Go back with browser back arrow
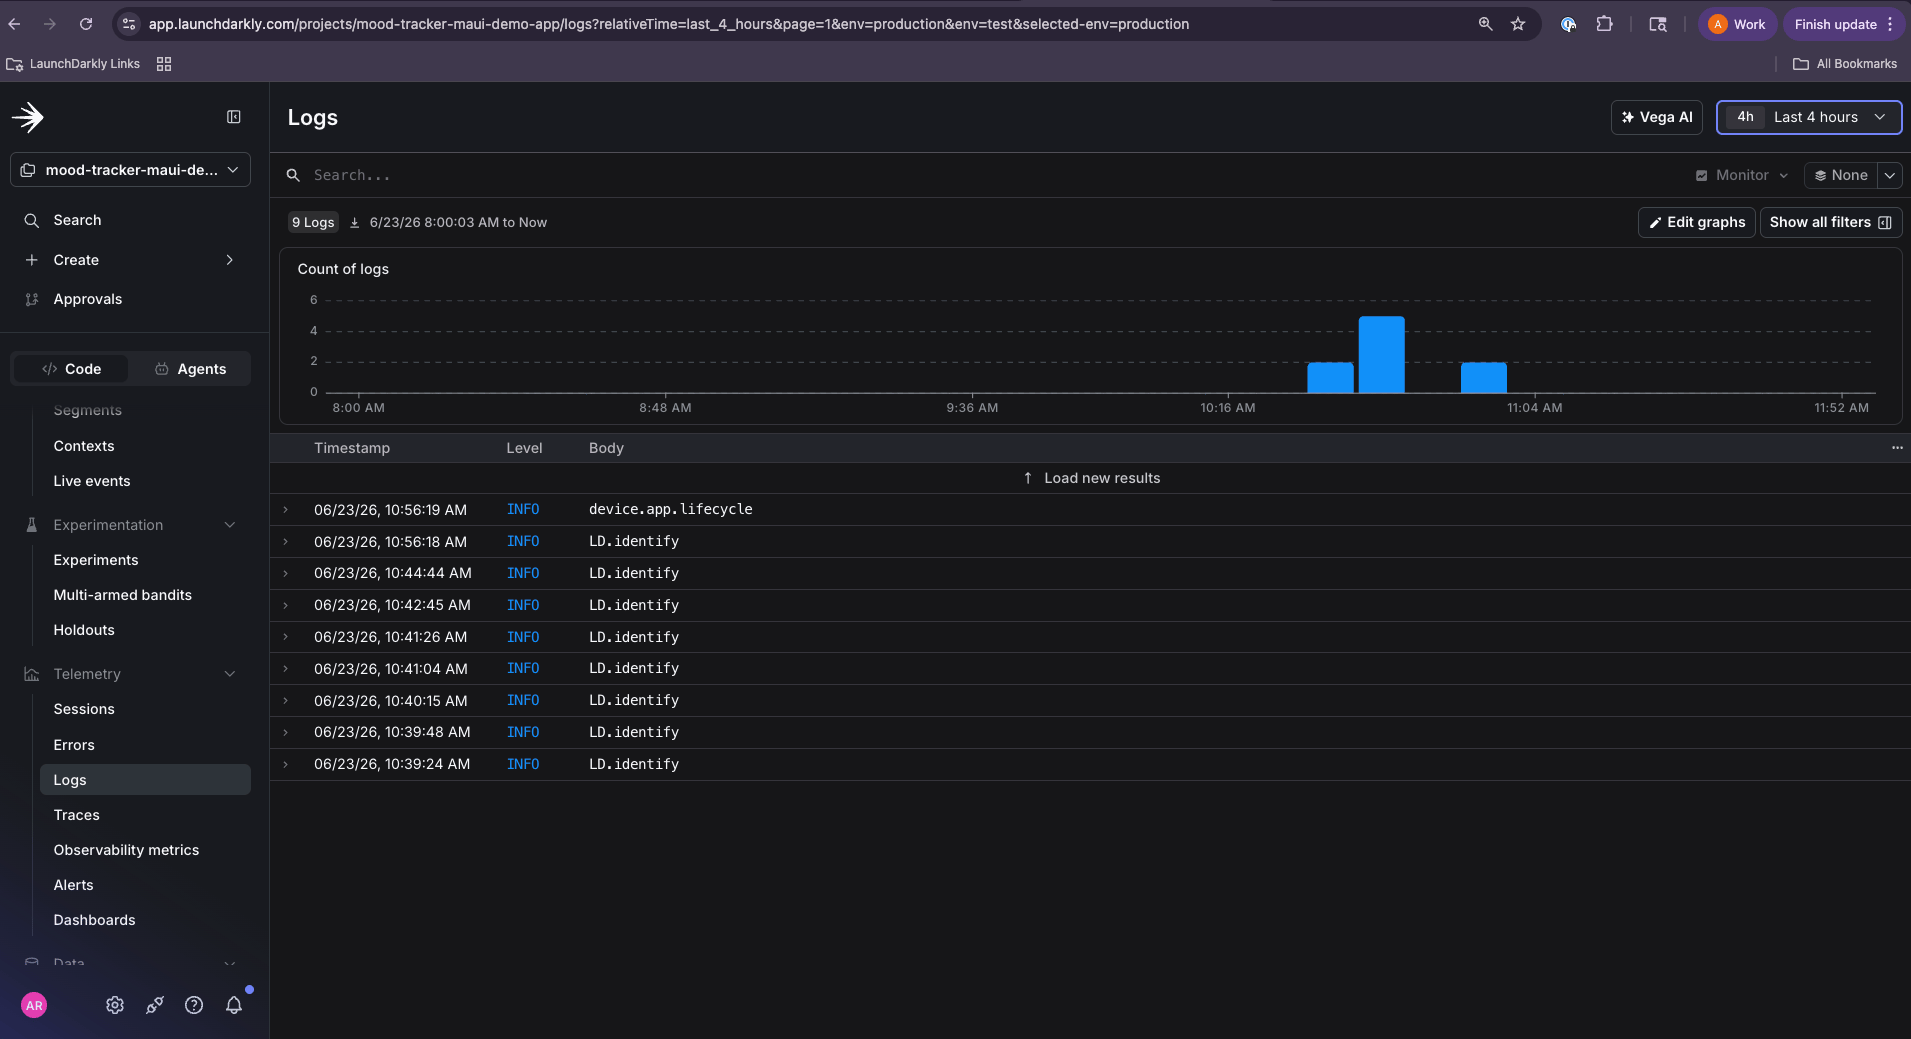Screen dimensions: 1911x1039 15,24
